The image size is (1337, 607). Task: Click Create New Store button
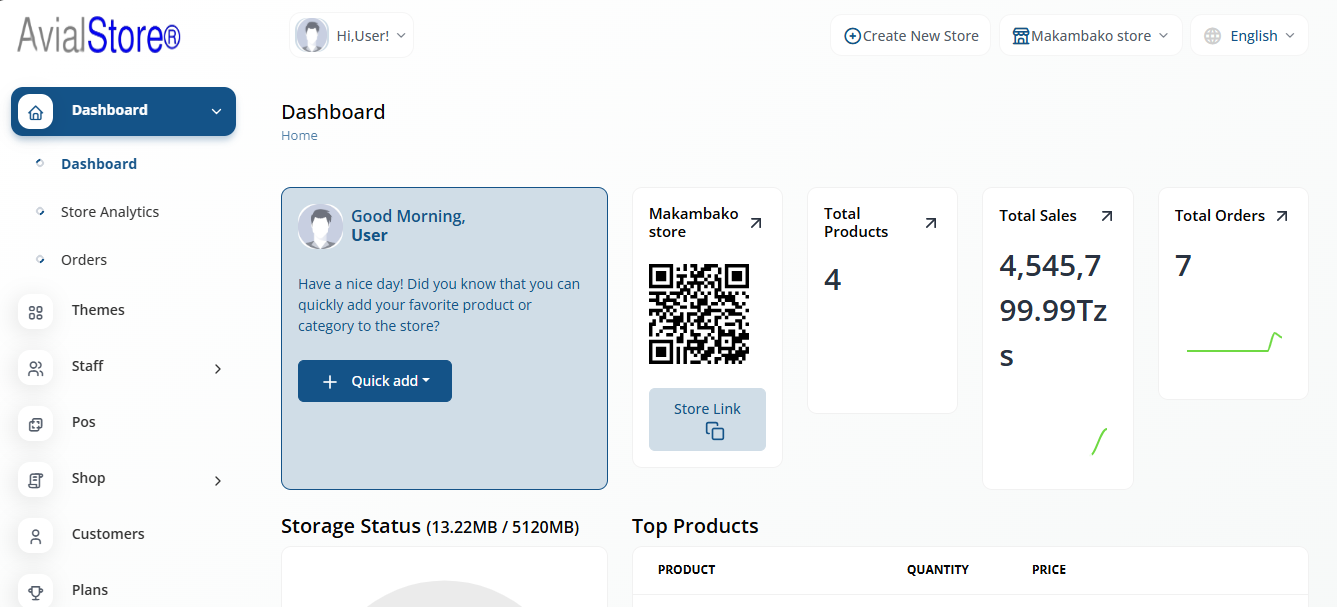coord(910,36)
